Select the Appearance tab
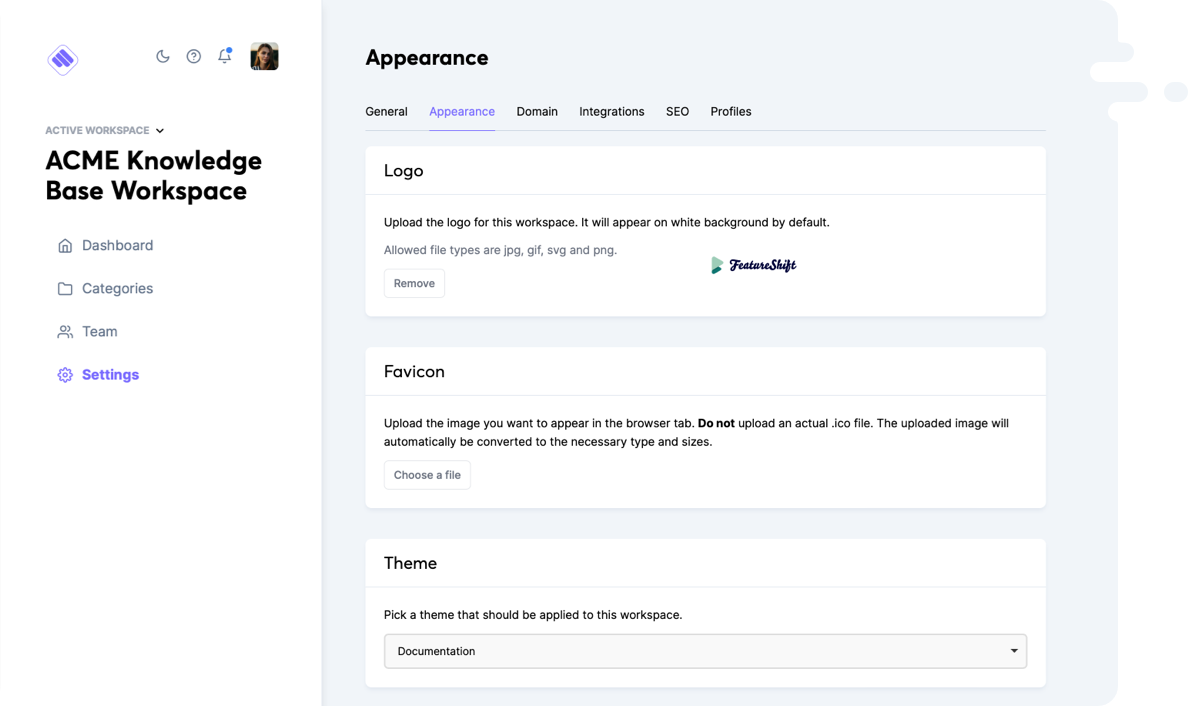 tap(462, 112)
